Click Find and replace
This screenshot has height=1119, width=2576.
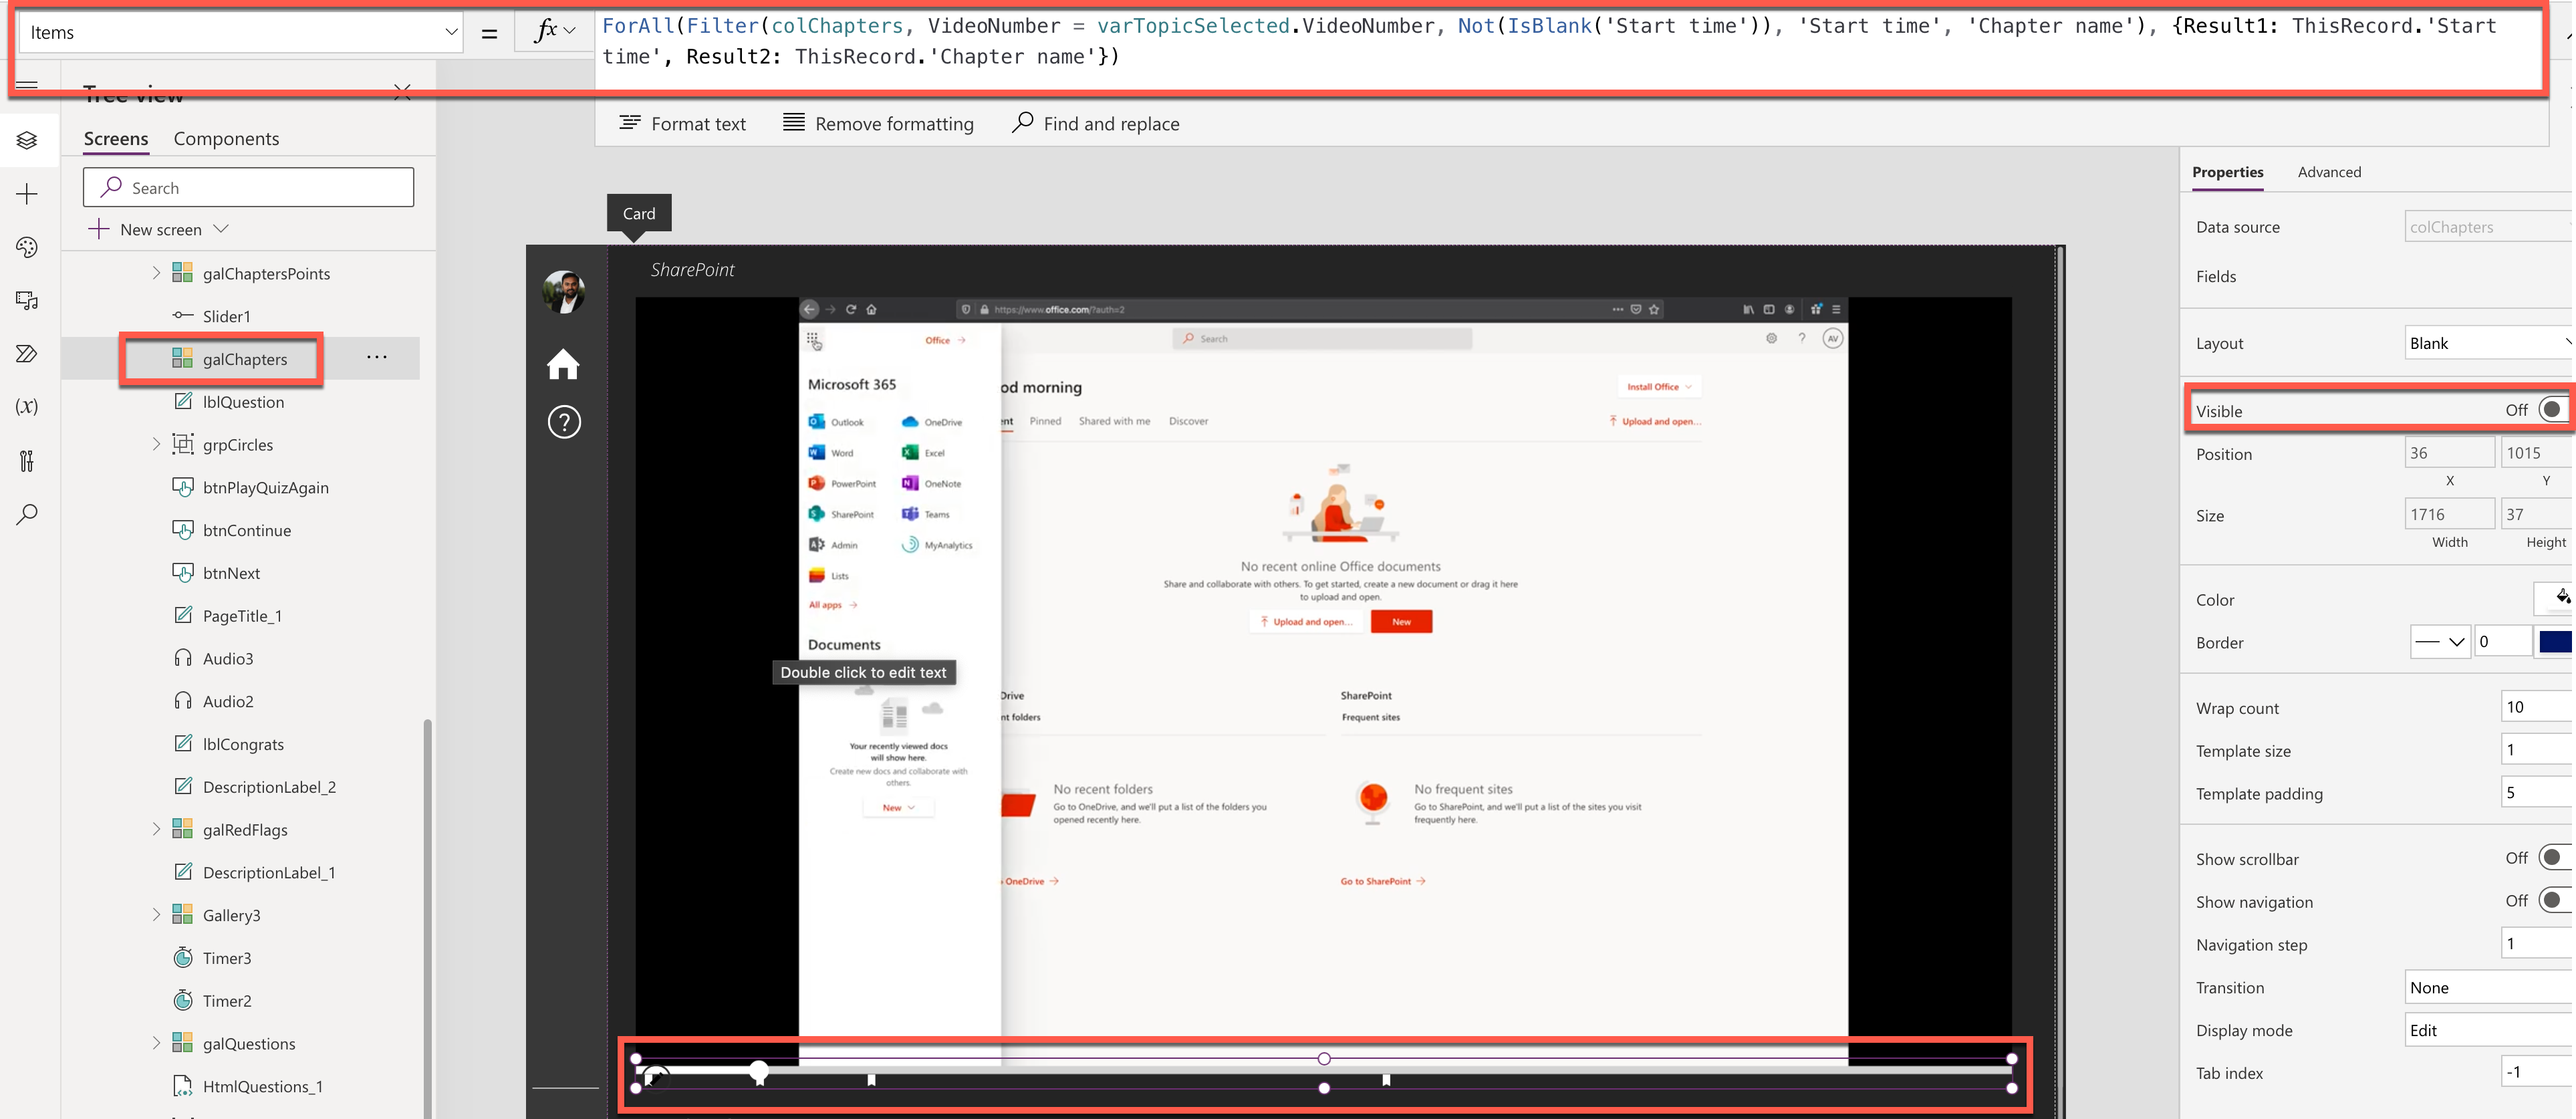click(x=1096, y=123)
